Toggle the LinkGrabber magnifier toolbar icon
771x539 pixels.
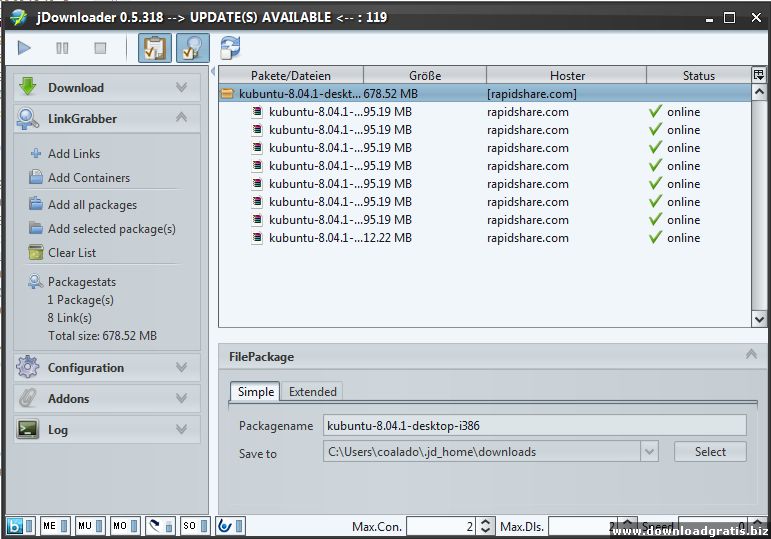[193, 48]
